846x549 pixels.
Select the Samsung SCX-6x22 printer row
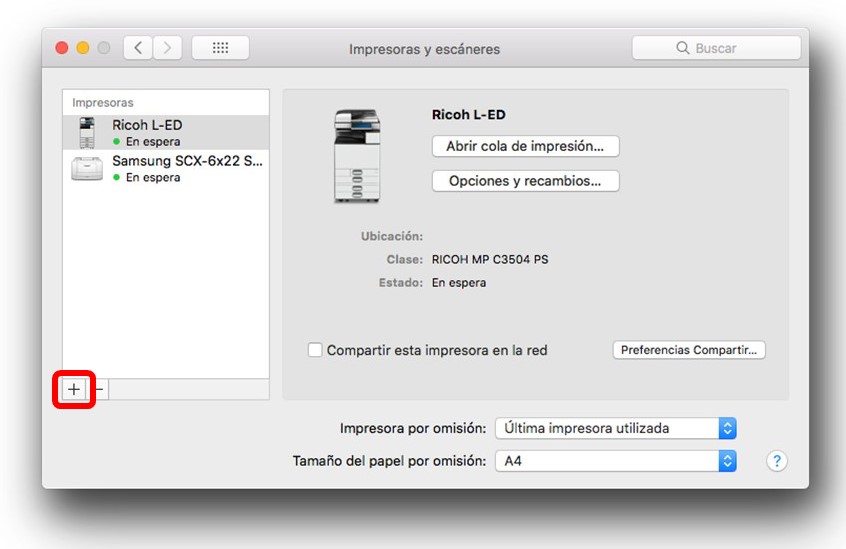pos(166,168)
